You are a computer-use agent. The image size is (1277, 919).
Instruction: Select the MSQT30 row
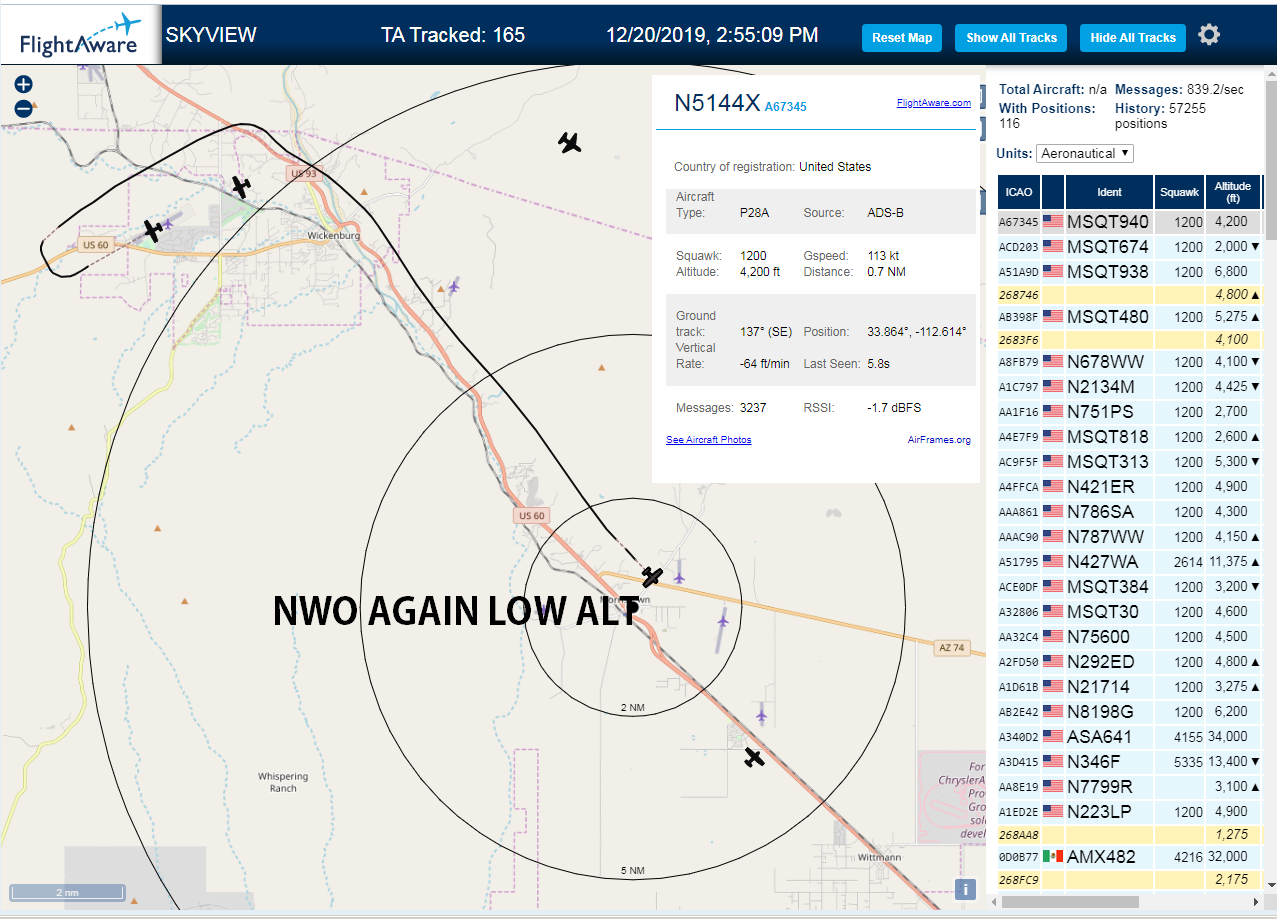click(1129, 612)
